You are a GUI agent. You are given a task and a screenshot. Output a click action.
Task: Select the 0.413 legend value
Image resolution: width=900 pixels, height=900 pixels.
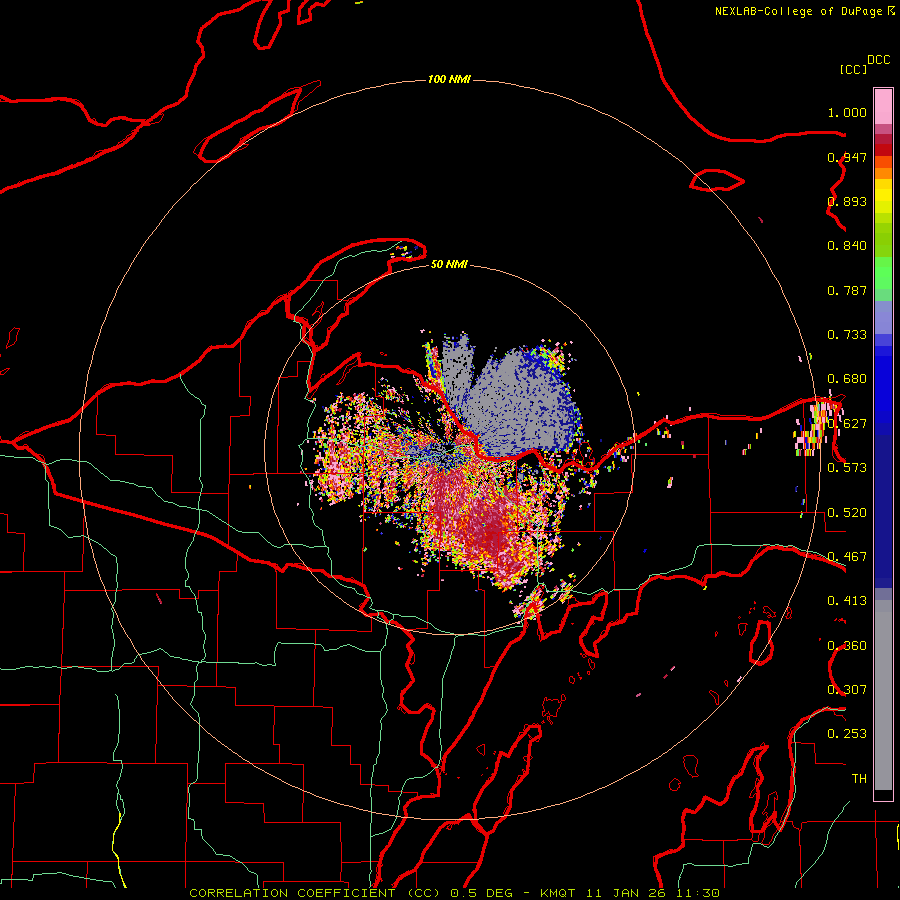click(x=847, y=601)
